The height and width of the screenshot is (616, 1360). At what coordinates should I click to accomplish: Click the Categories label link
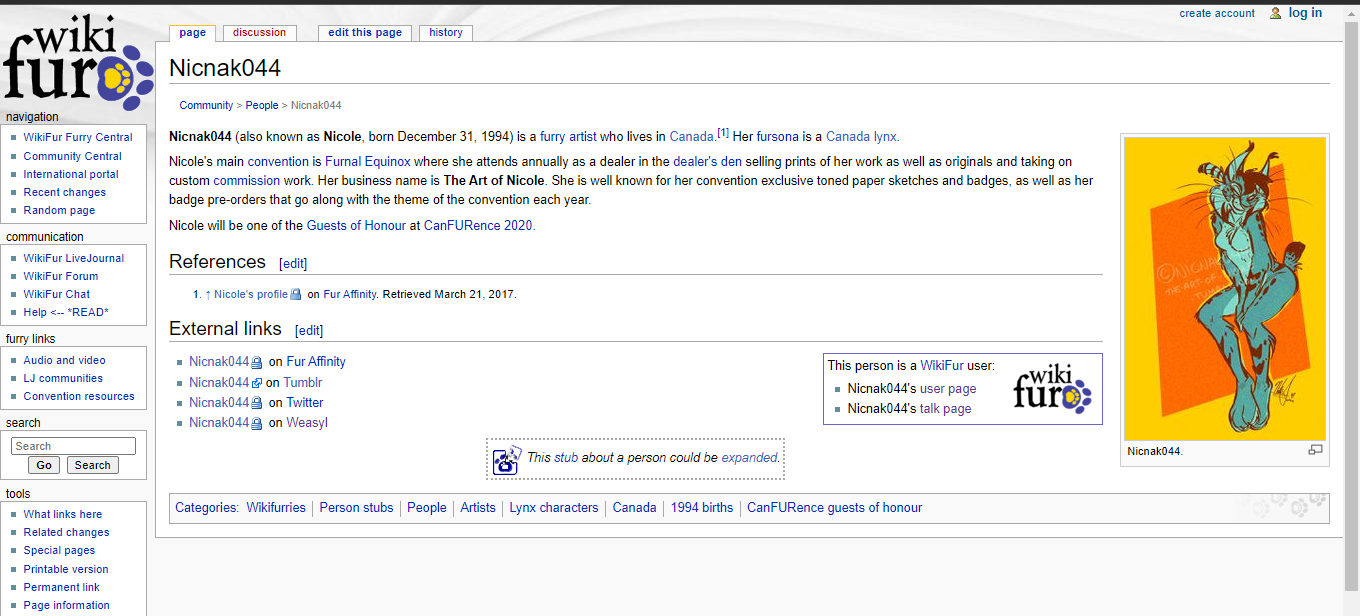tap(205, 508)
